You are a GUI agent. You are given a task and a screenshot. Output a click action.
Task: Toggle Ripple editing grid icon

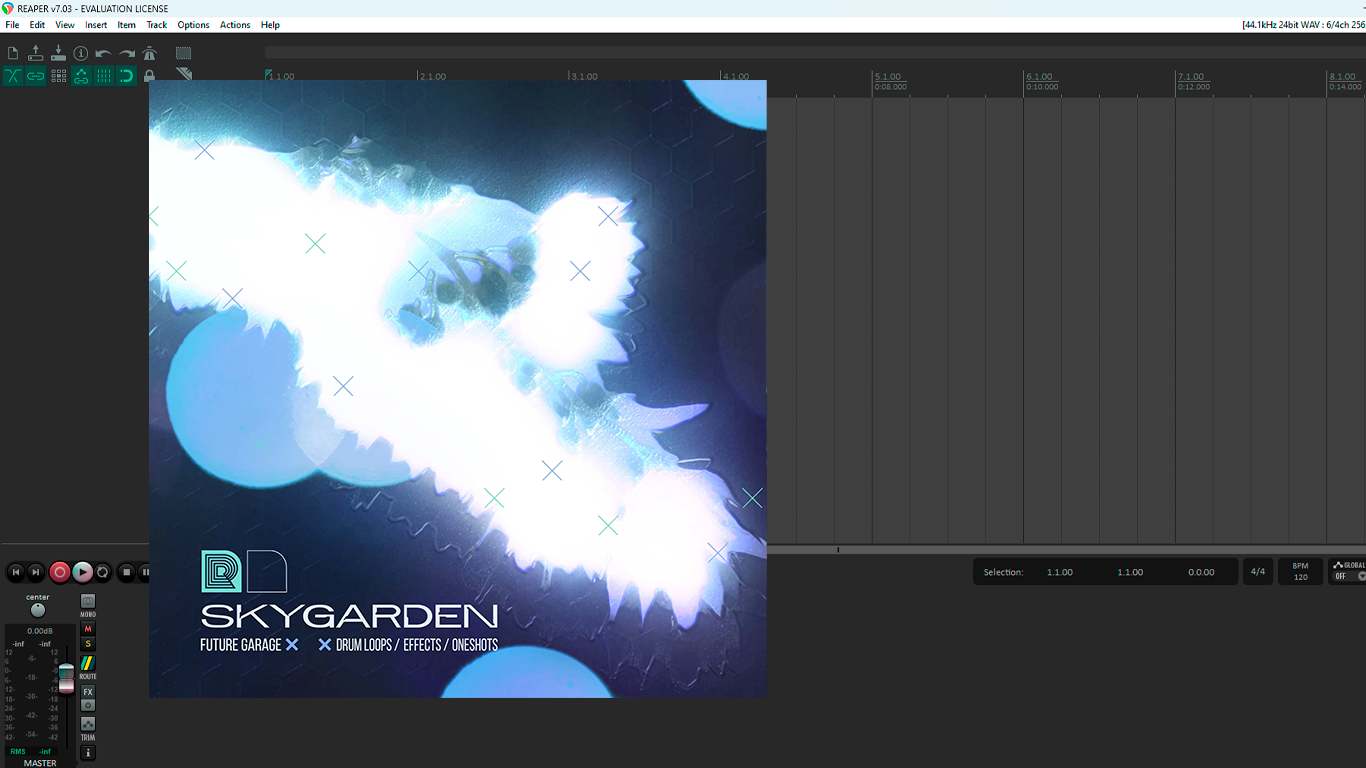58,76
